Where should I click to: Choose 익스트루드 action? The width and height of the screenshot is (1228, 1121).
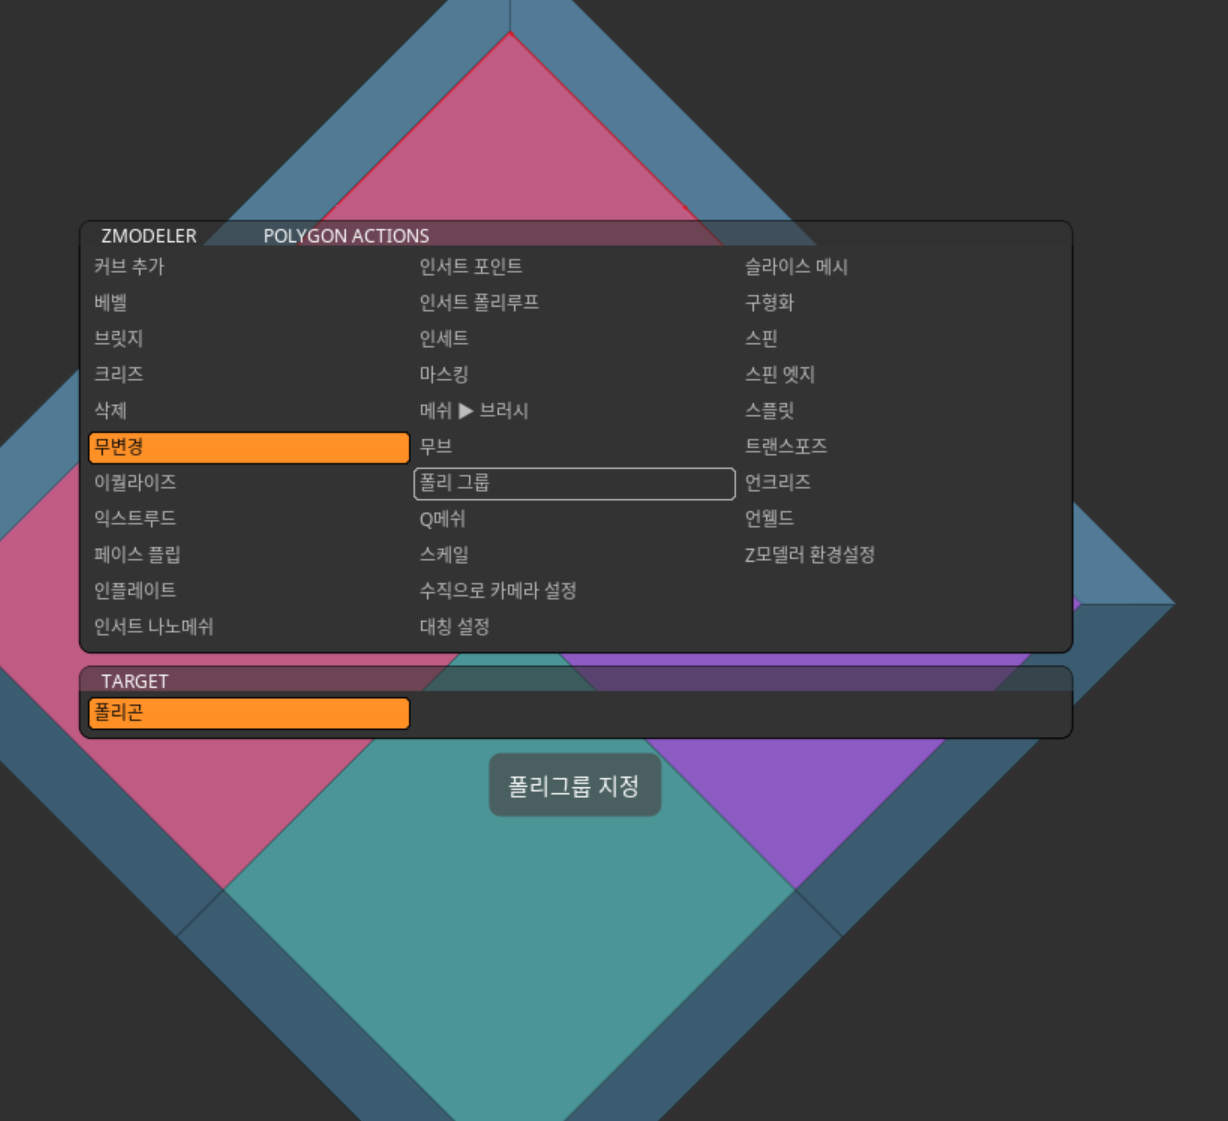(x=249, y=519)
